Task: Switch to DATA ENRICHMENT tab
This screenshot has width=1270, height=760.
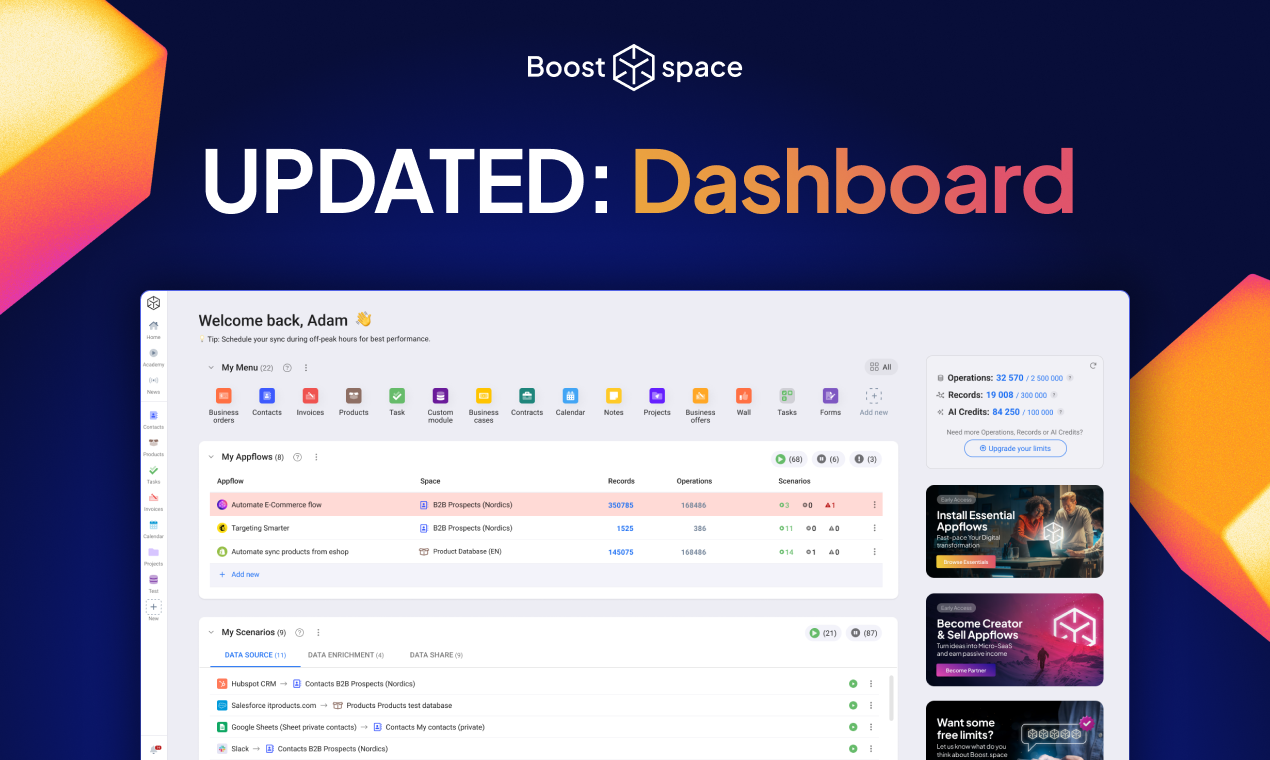Action: 346,655
